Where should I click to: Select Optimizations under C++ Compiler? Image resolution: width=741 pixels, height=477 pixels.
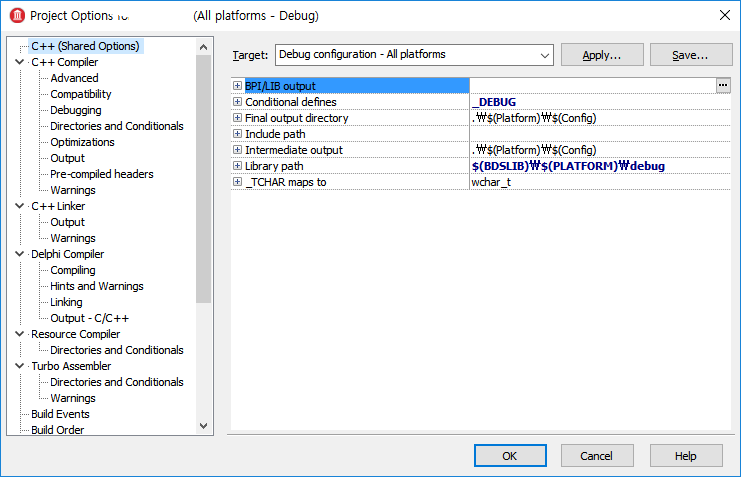pos(82,142)
